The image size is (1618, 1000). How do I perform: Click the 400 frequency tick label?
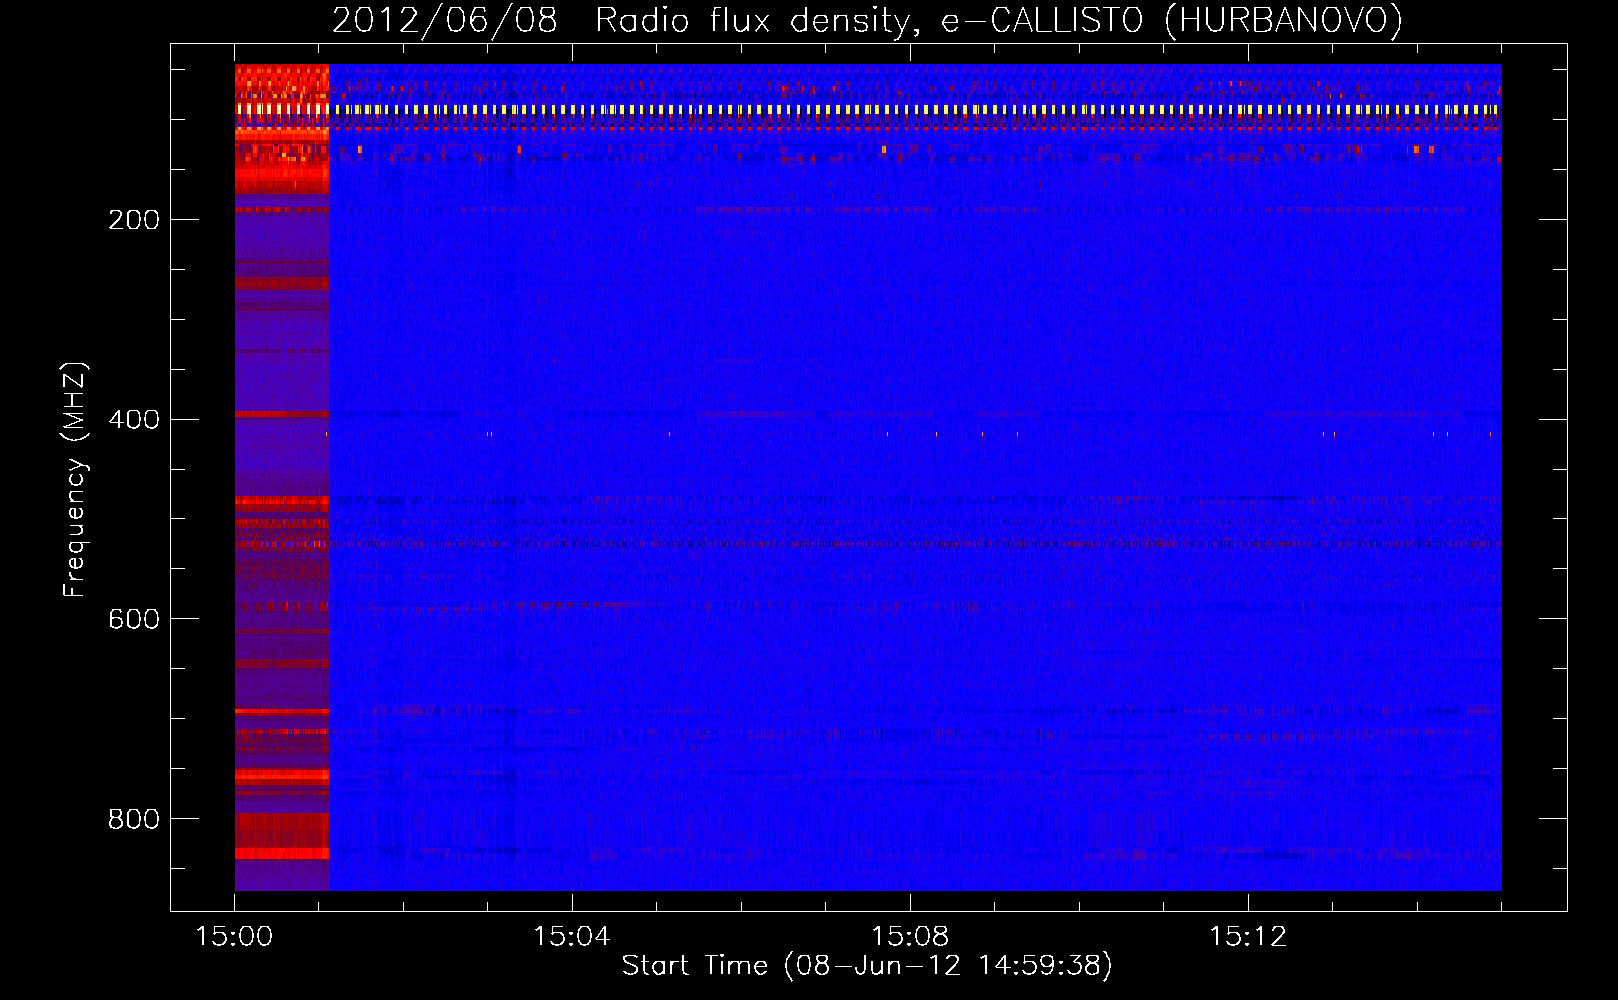coord(134,420)
